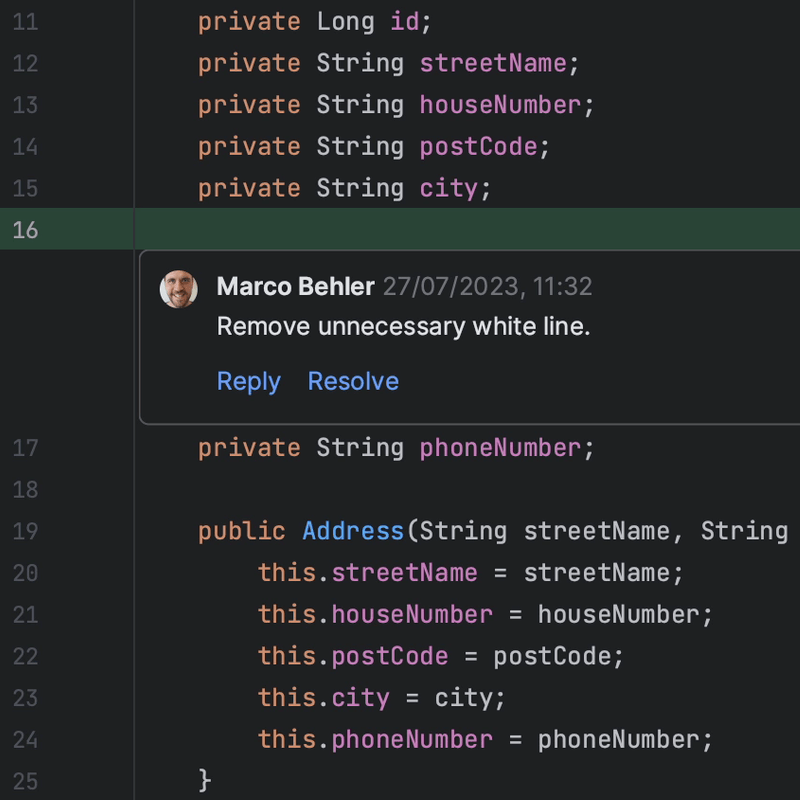Click the city field declaration on line 15
The width and height of the screenshot is (800, 800).
[x=448, y=188]
